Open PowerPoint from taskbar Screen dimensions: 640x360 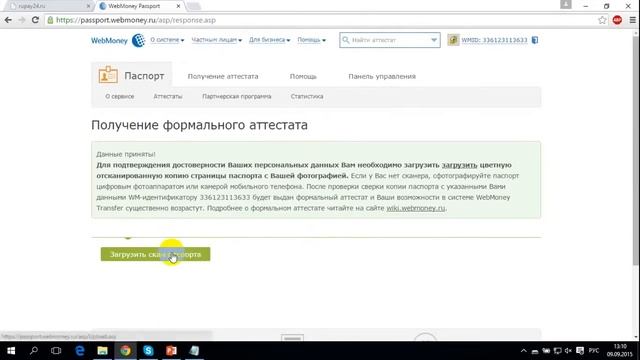171,351
